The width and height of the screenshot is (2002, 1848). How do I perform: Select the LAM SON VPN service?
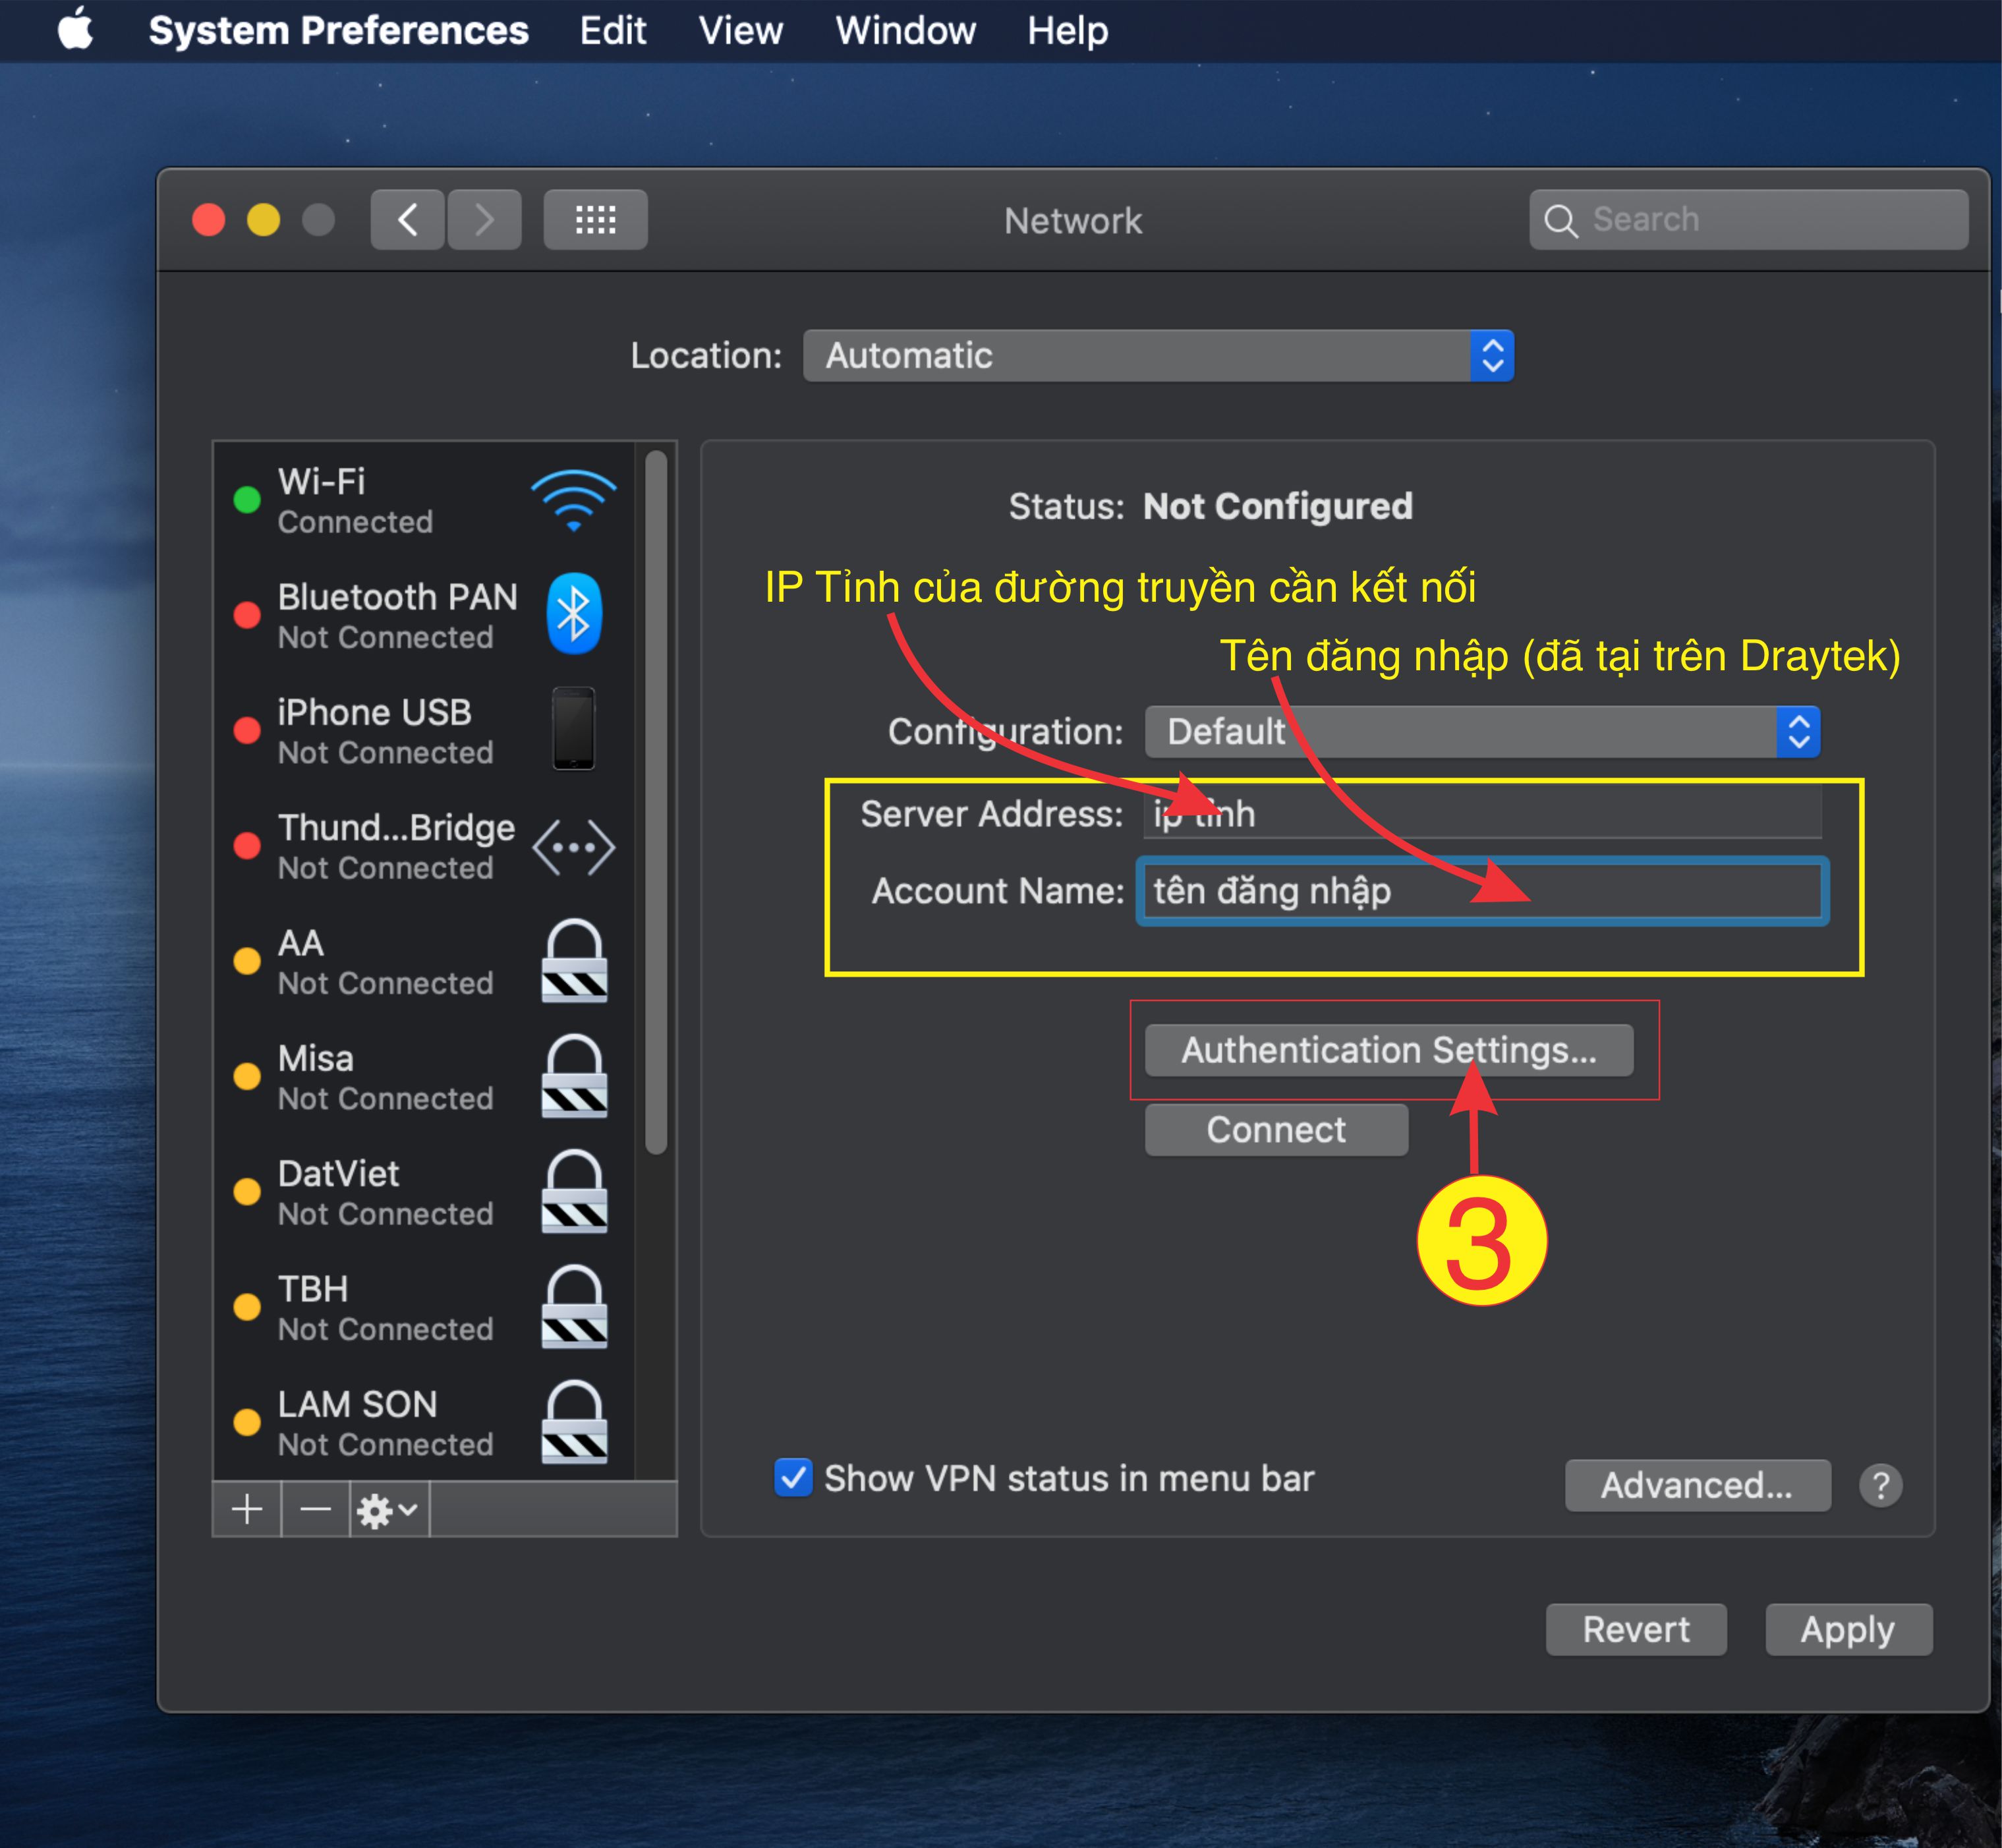pos(424,1422)
